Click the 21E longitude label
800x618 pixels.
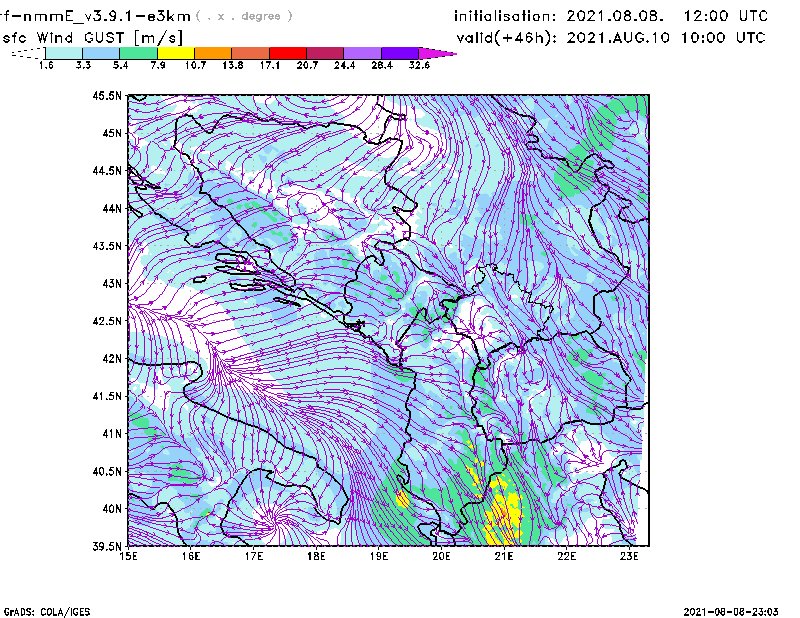pyautogui.click(x=504, y=556)
